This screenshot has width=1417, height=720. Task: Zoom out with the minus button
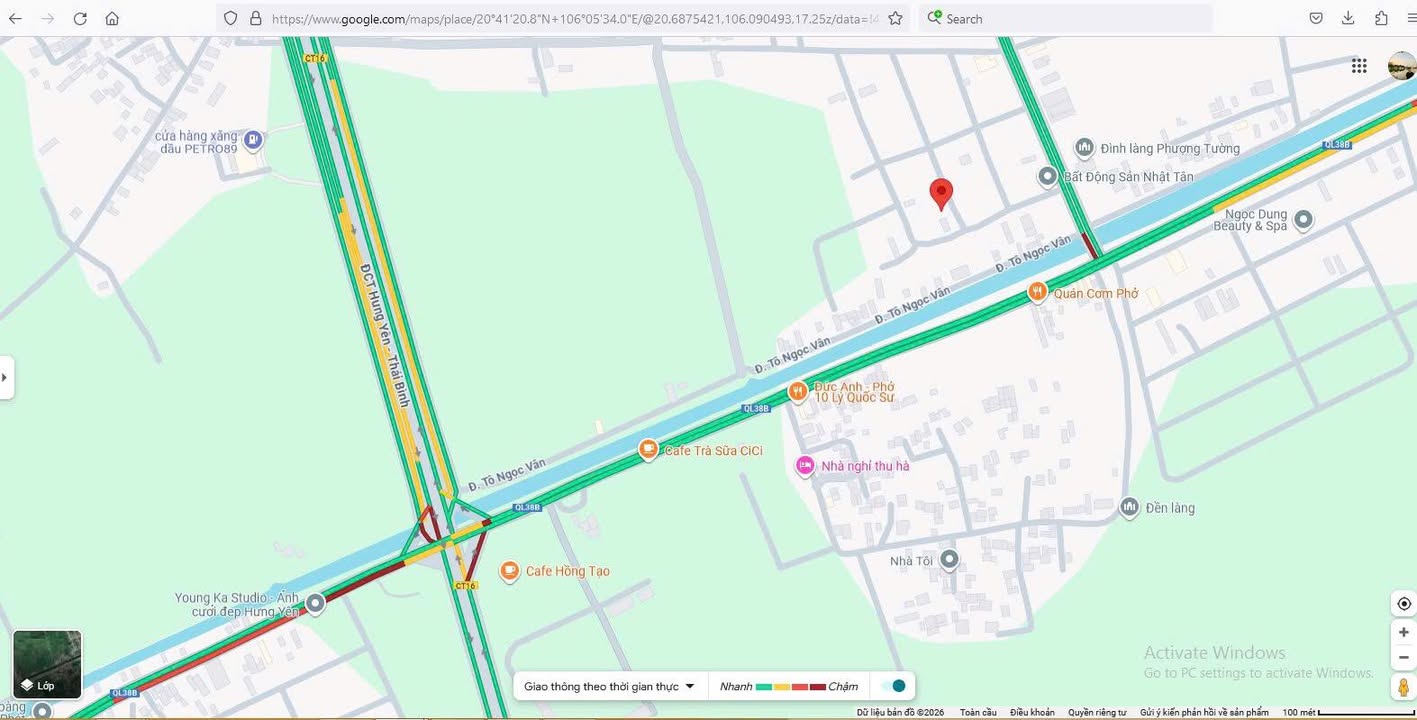(1404, 657)
